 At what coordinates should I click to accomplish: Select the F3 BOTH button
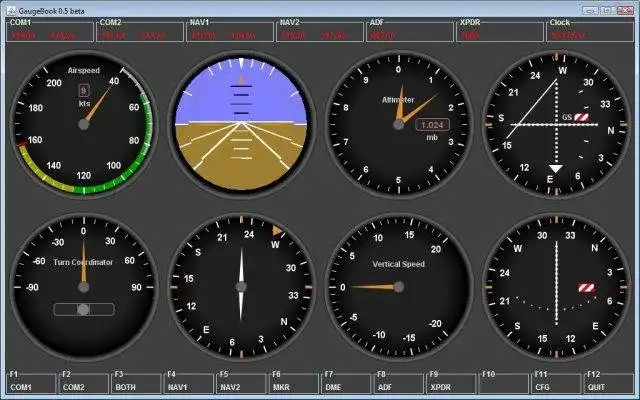(136, 382)
